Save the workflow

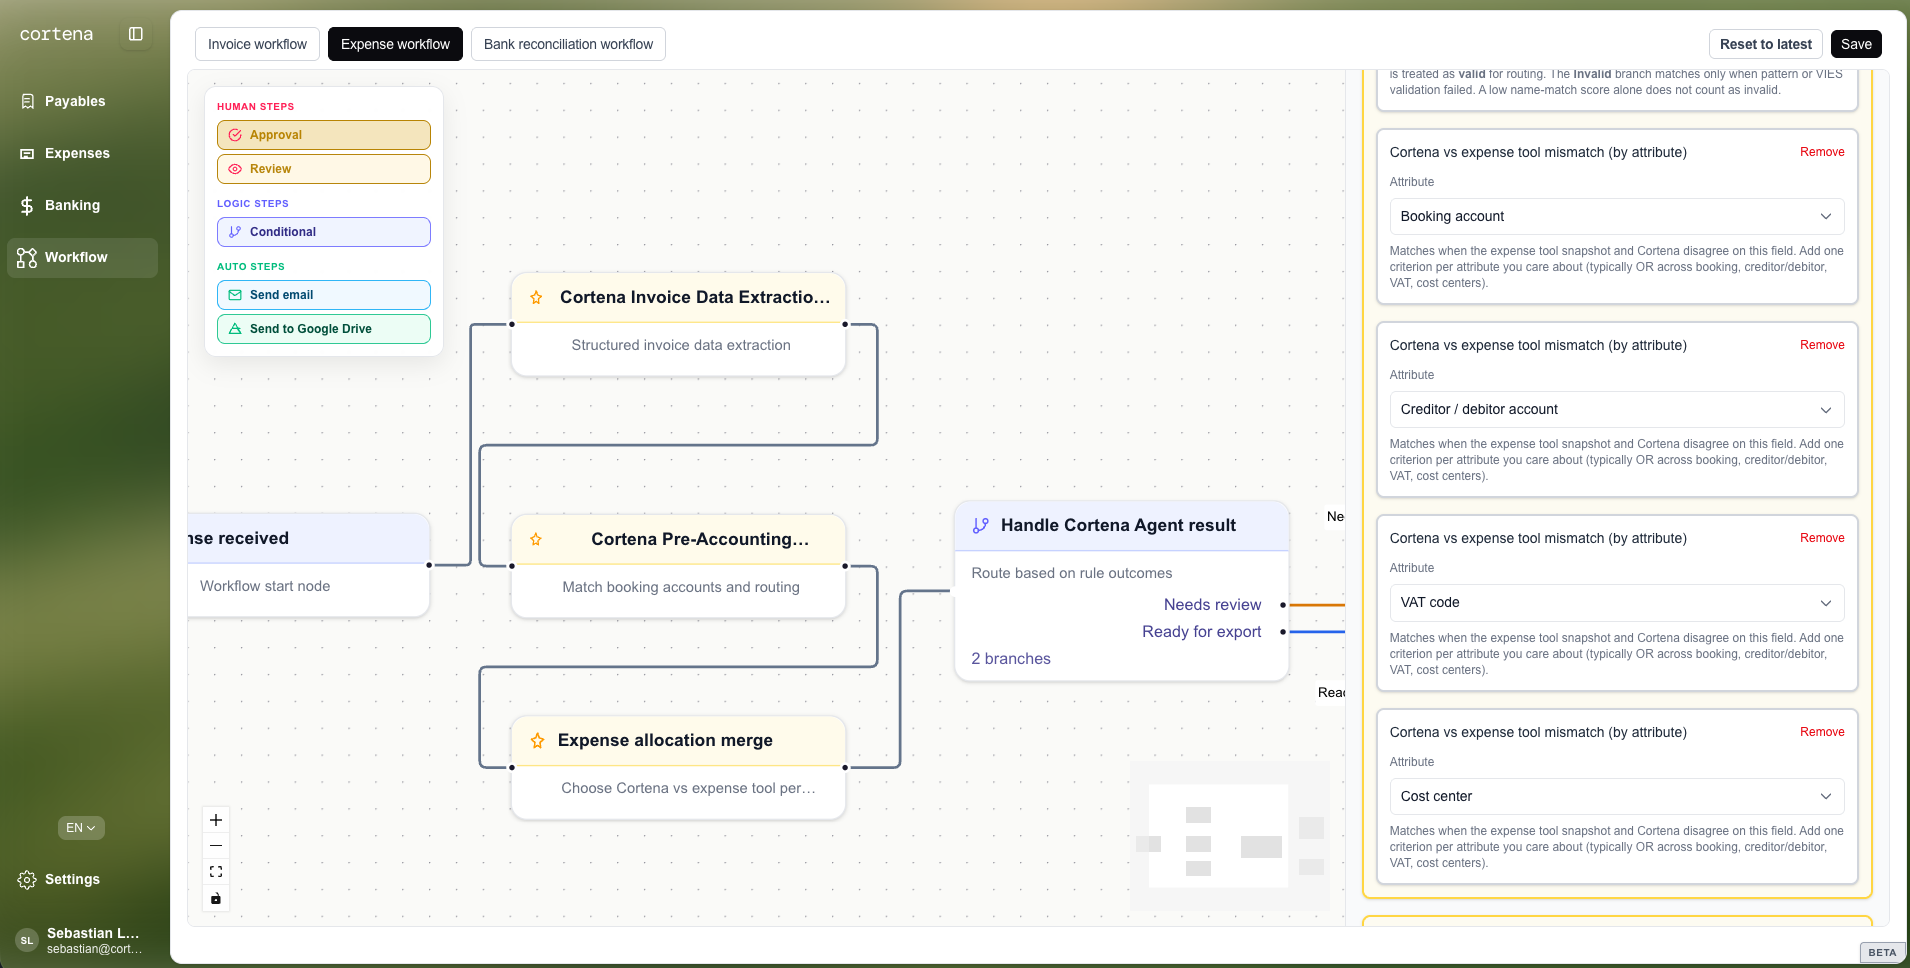click(x=1856, y=44)
